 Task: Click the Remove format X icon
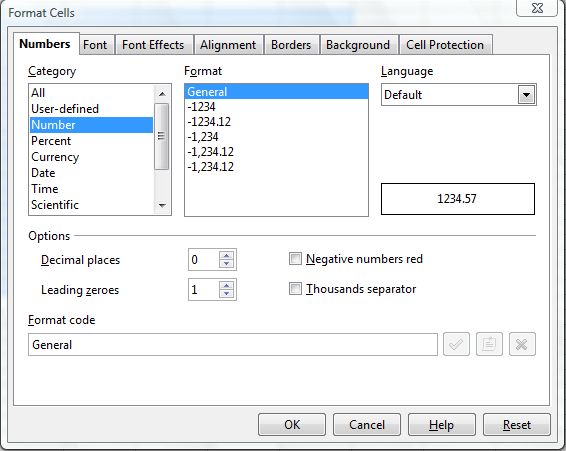tap(522, 344)
